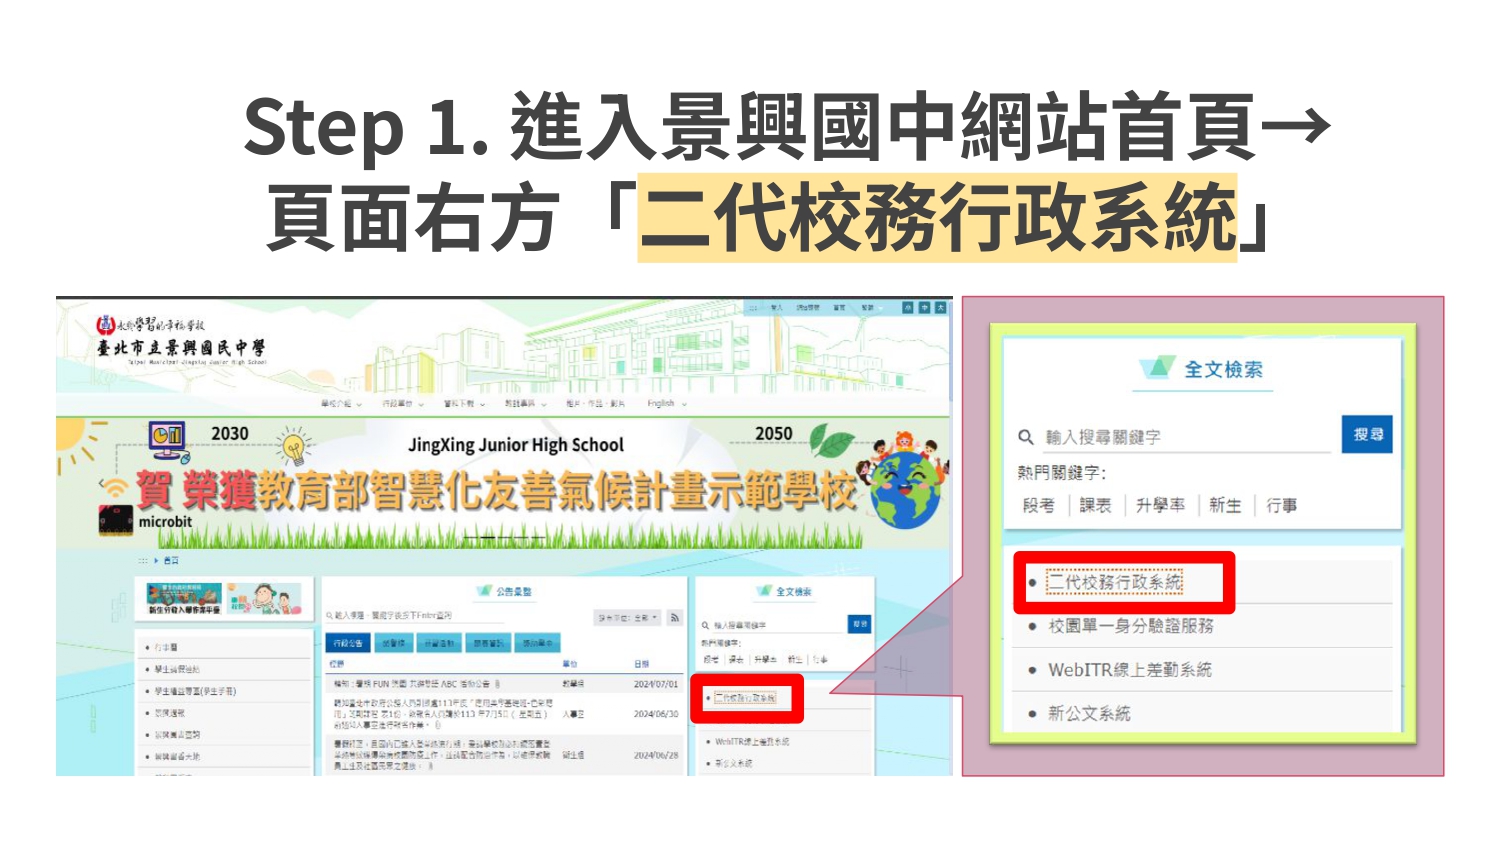
Task: Click the 公告彙整 section header icon
Action: [x=485, y=591]
